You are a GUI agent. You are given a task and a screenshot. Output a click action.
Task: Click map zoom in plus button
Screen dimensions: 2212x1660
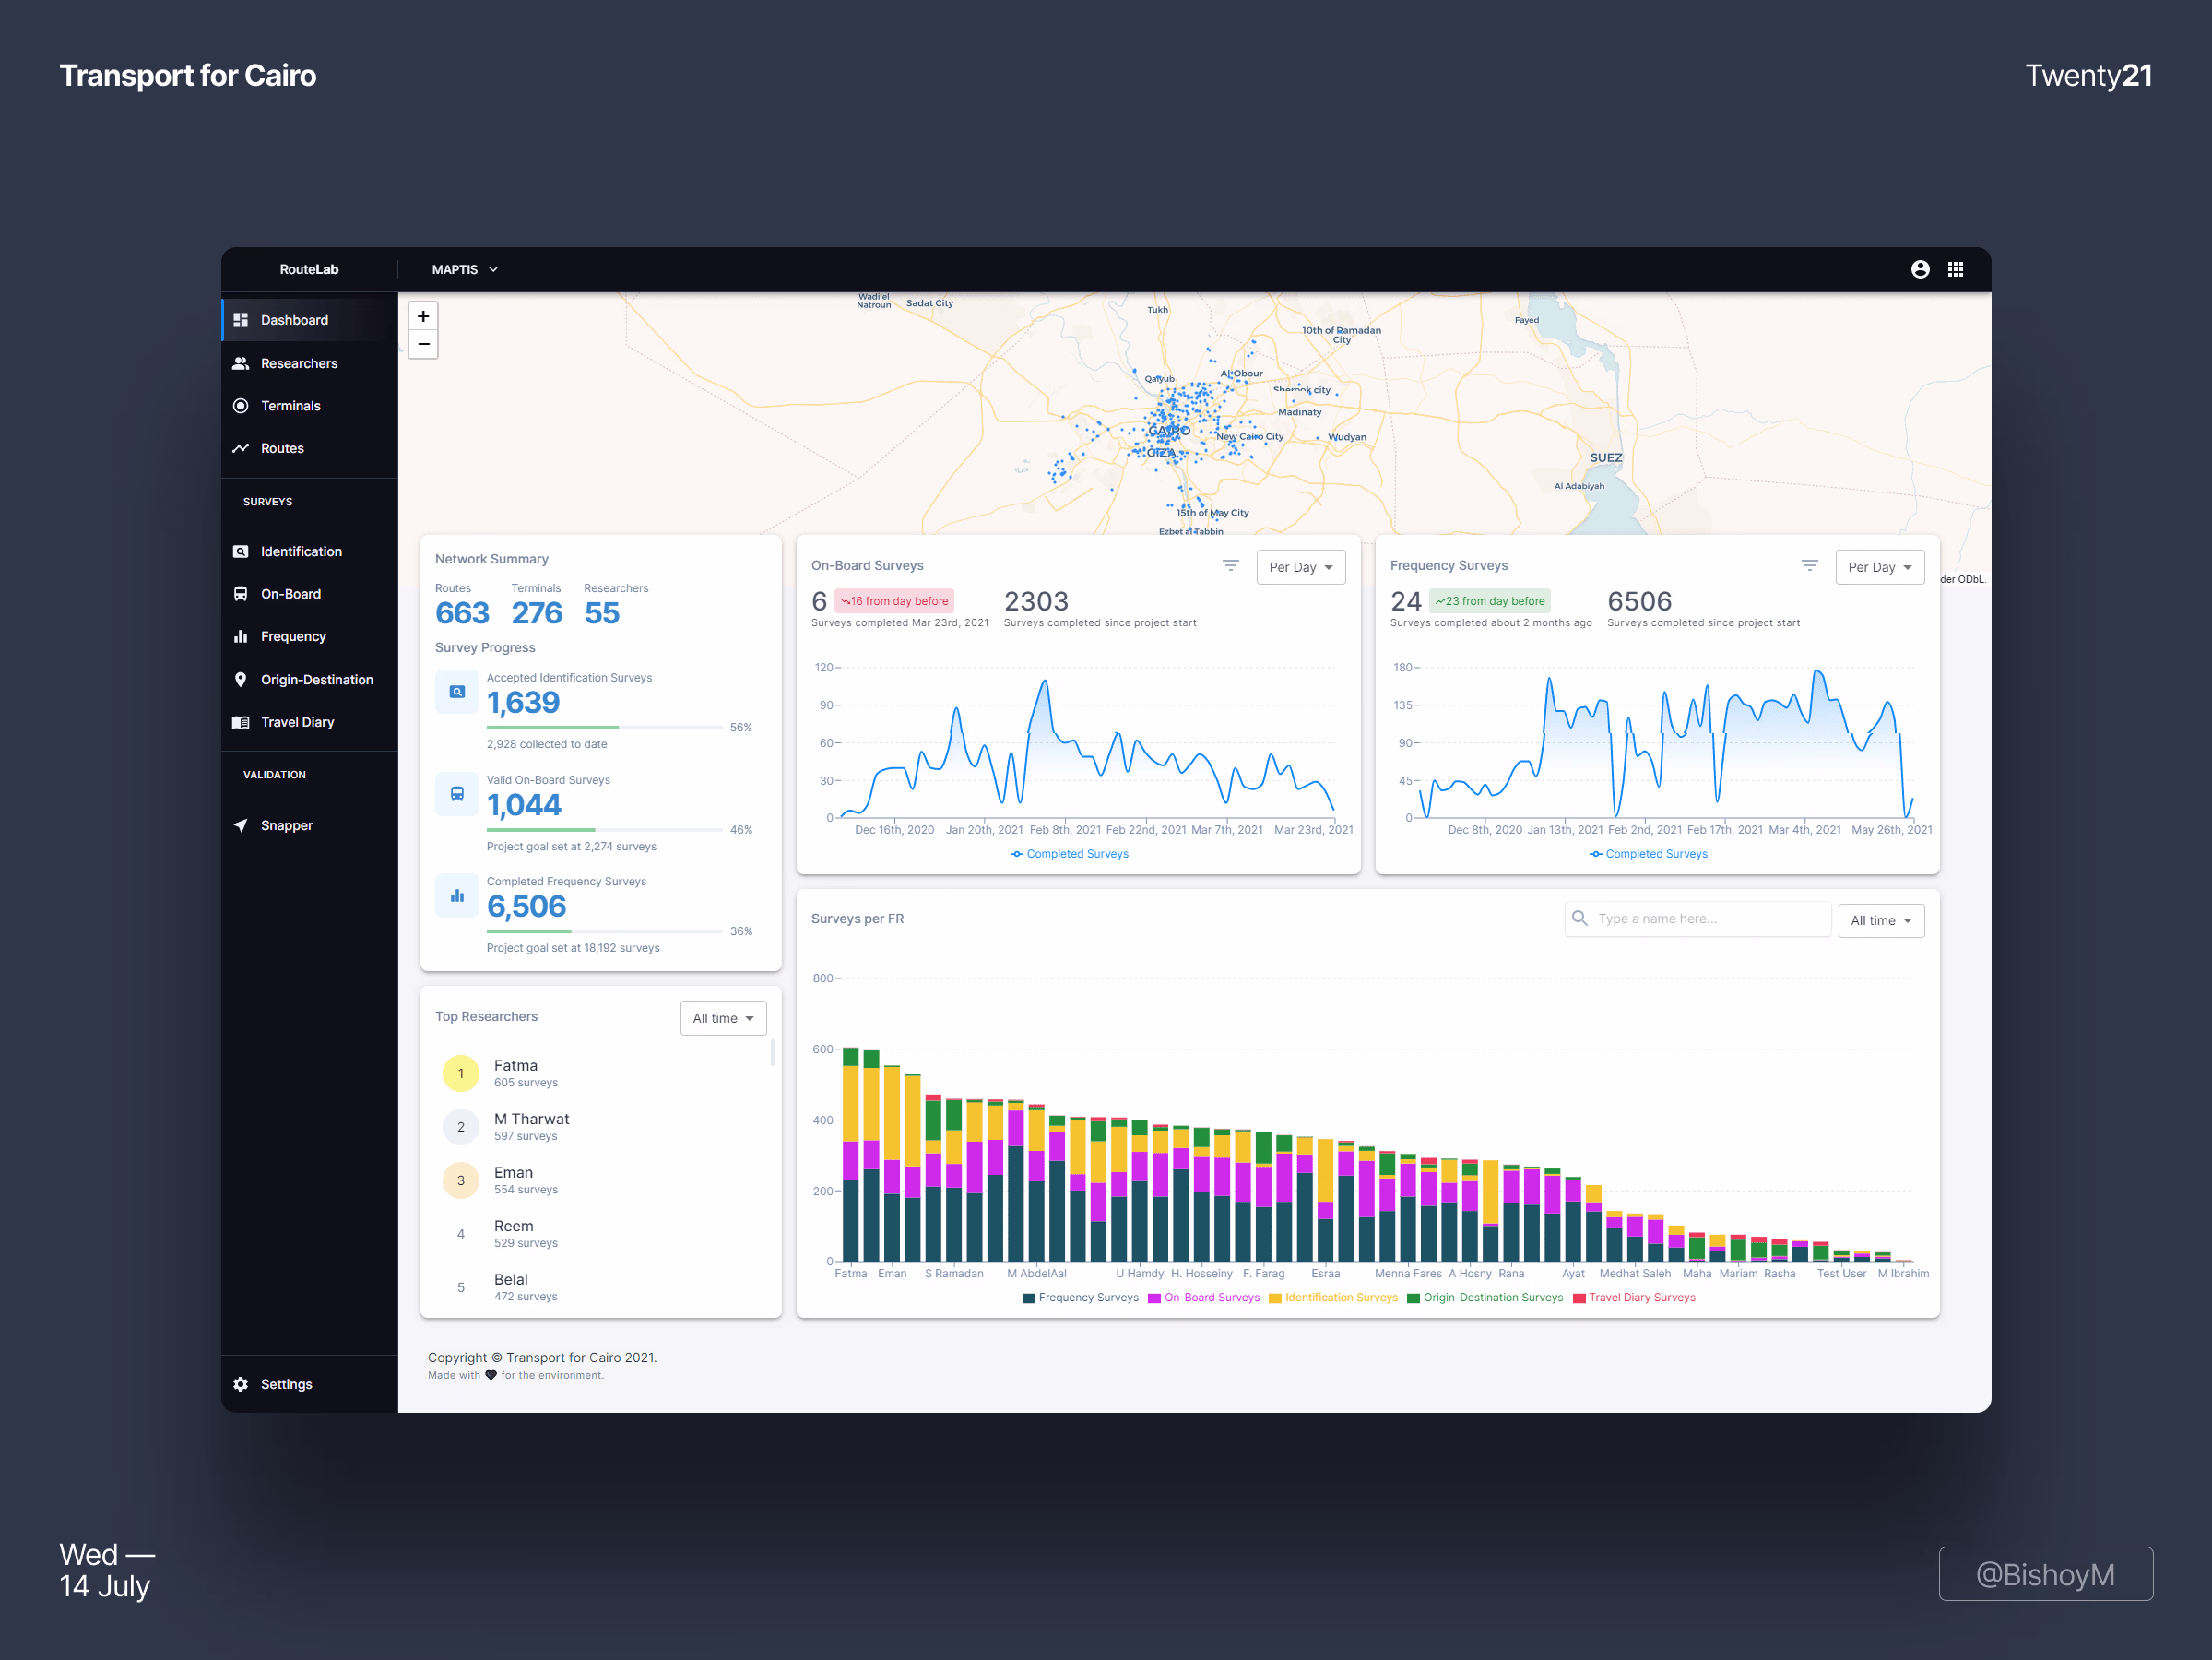423,316
